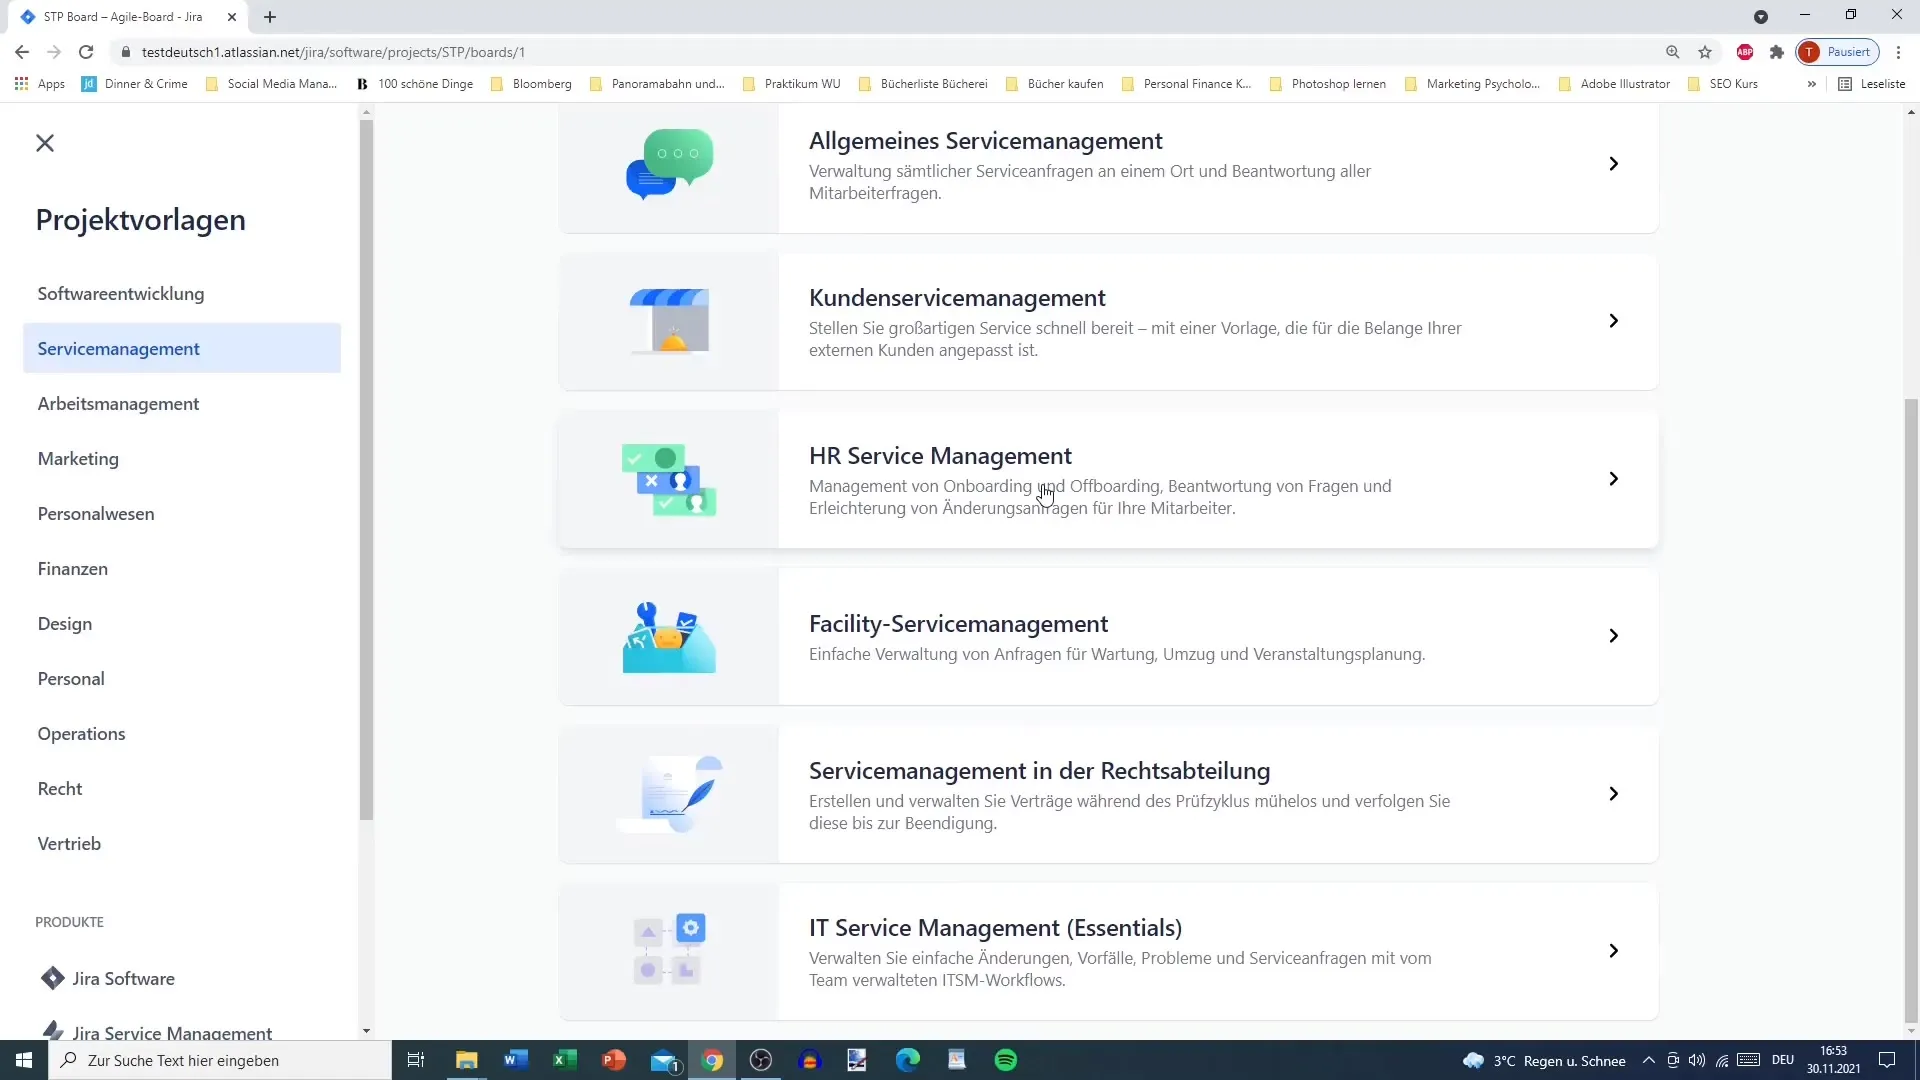Image resolution: width=1920 pixels, height=1080 pixels.
Task: Click the browser back arrow
Action: point(22,52)
